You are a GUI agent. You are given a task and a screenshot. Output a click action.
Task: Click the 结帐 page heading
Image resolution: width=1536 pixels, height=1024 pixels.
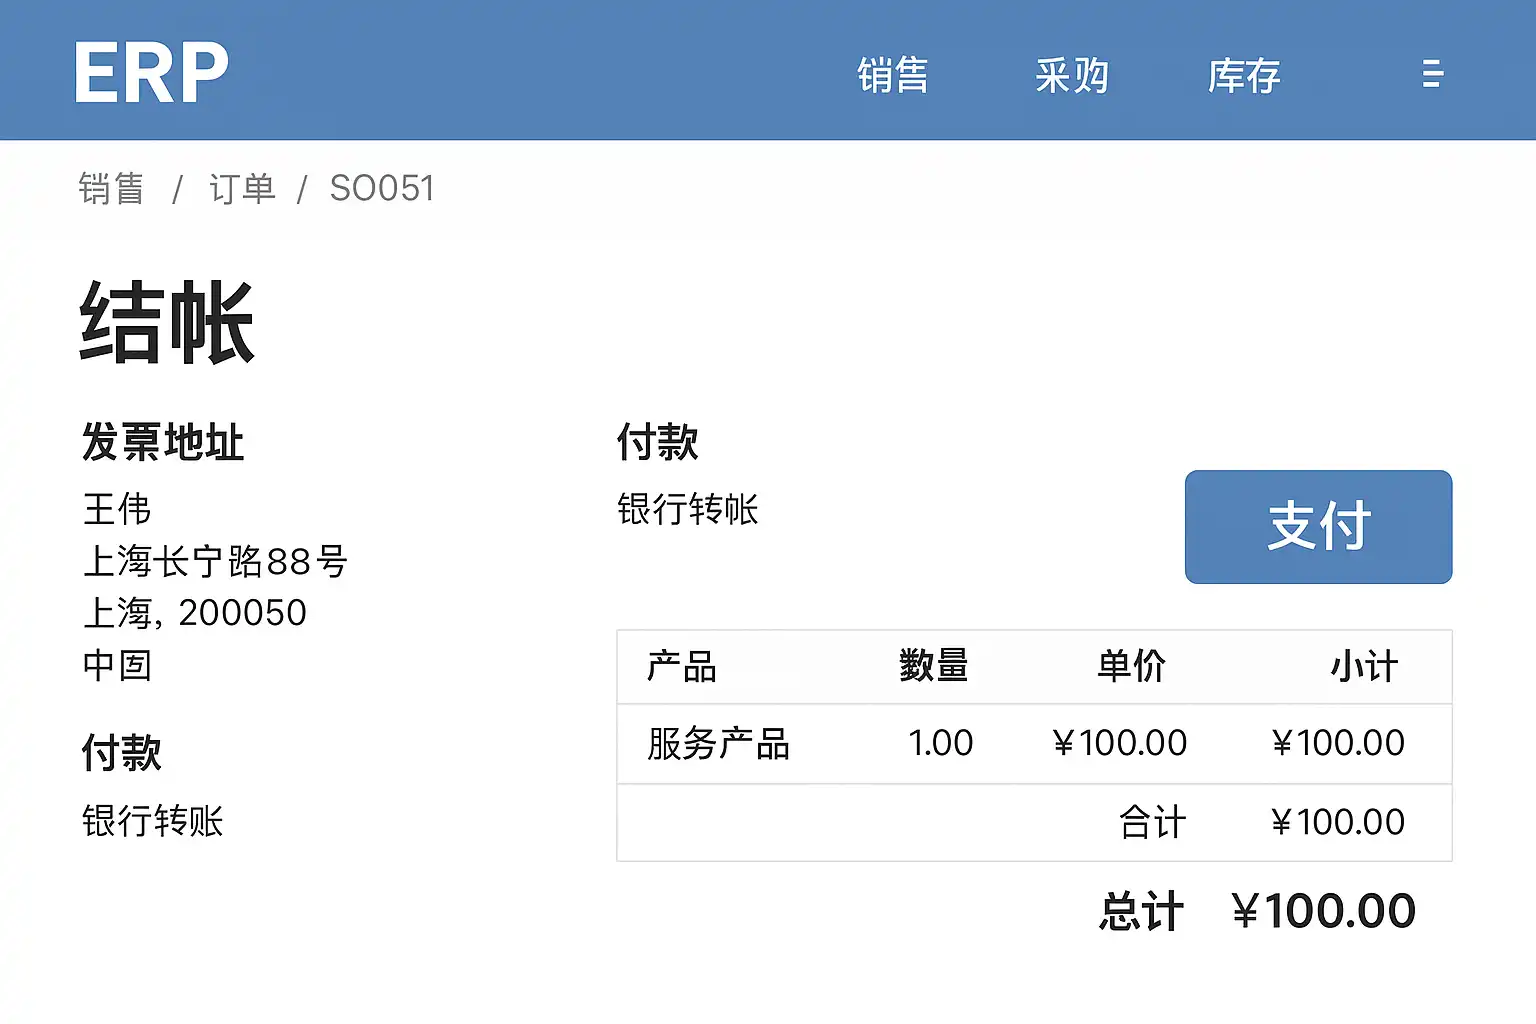tap(167, 323)
